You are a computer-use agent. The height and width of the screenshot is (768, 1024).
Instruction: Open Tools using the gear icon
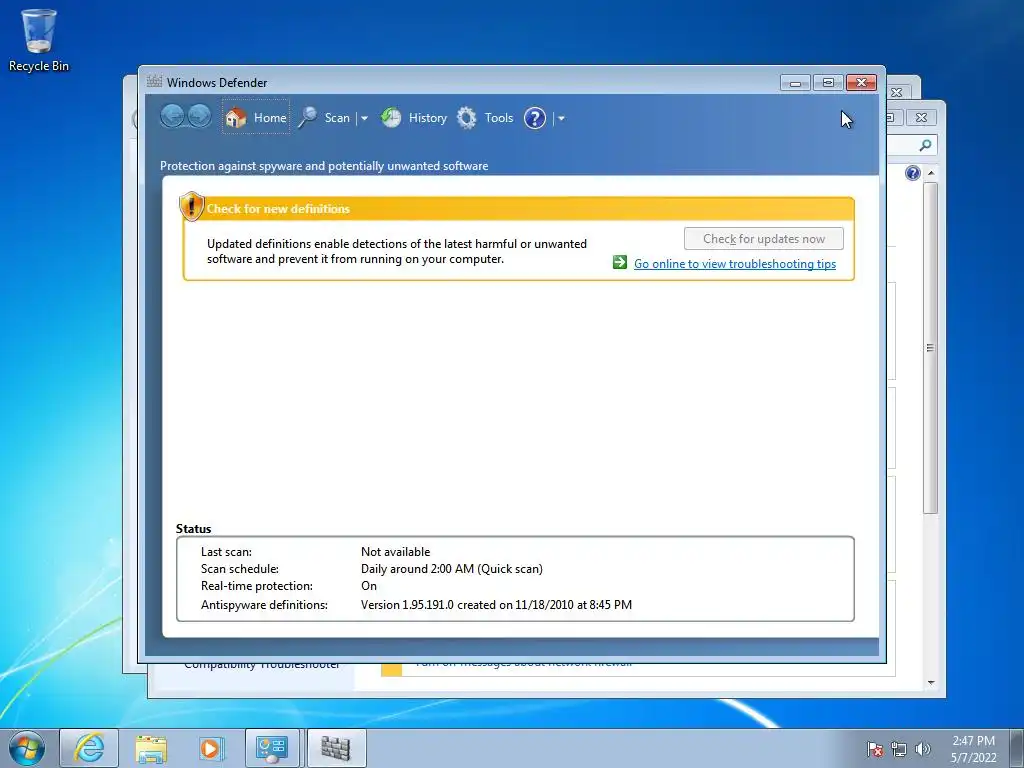(466, 118)
